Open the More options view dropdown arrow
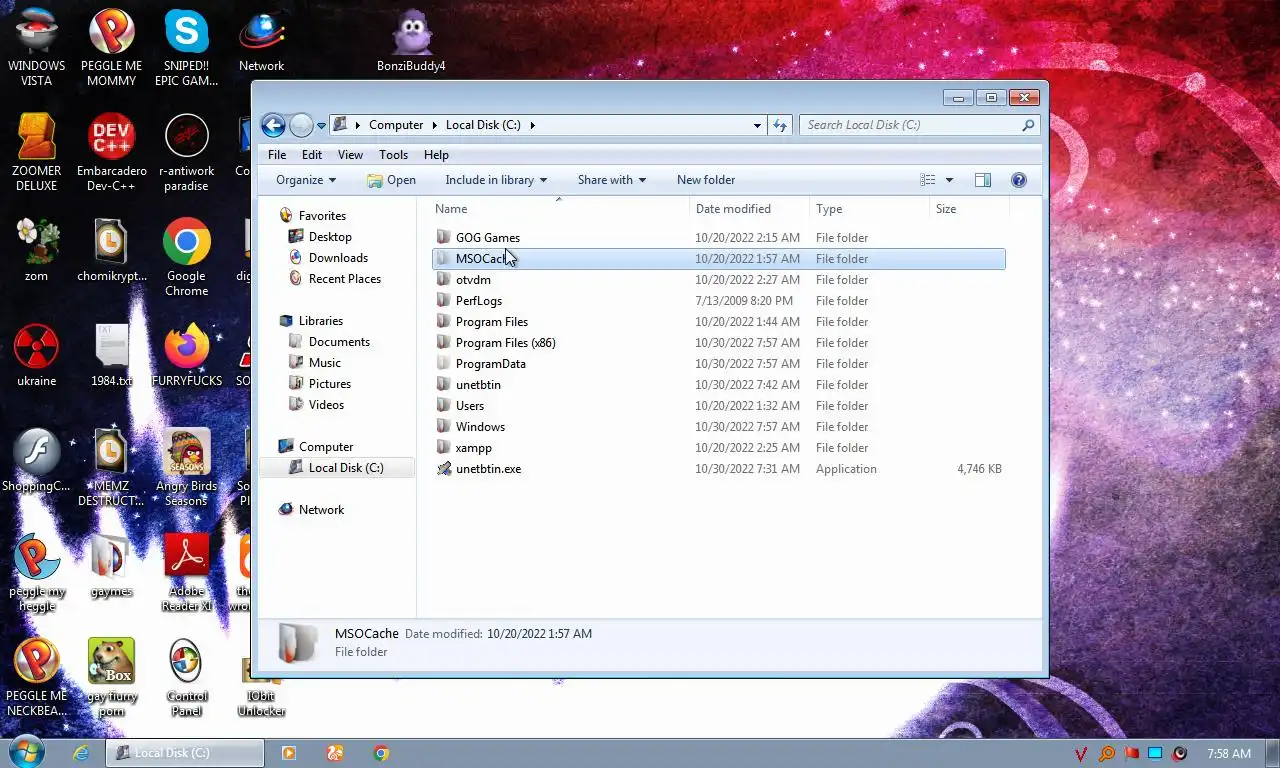Viewport: 1280px width, 768px height. 949,180
